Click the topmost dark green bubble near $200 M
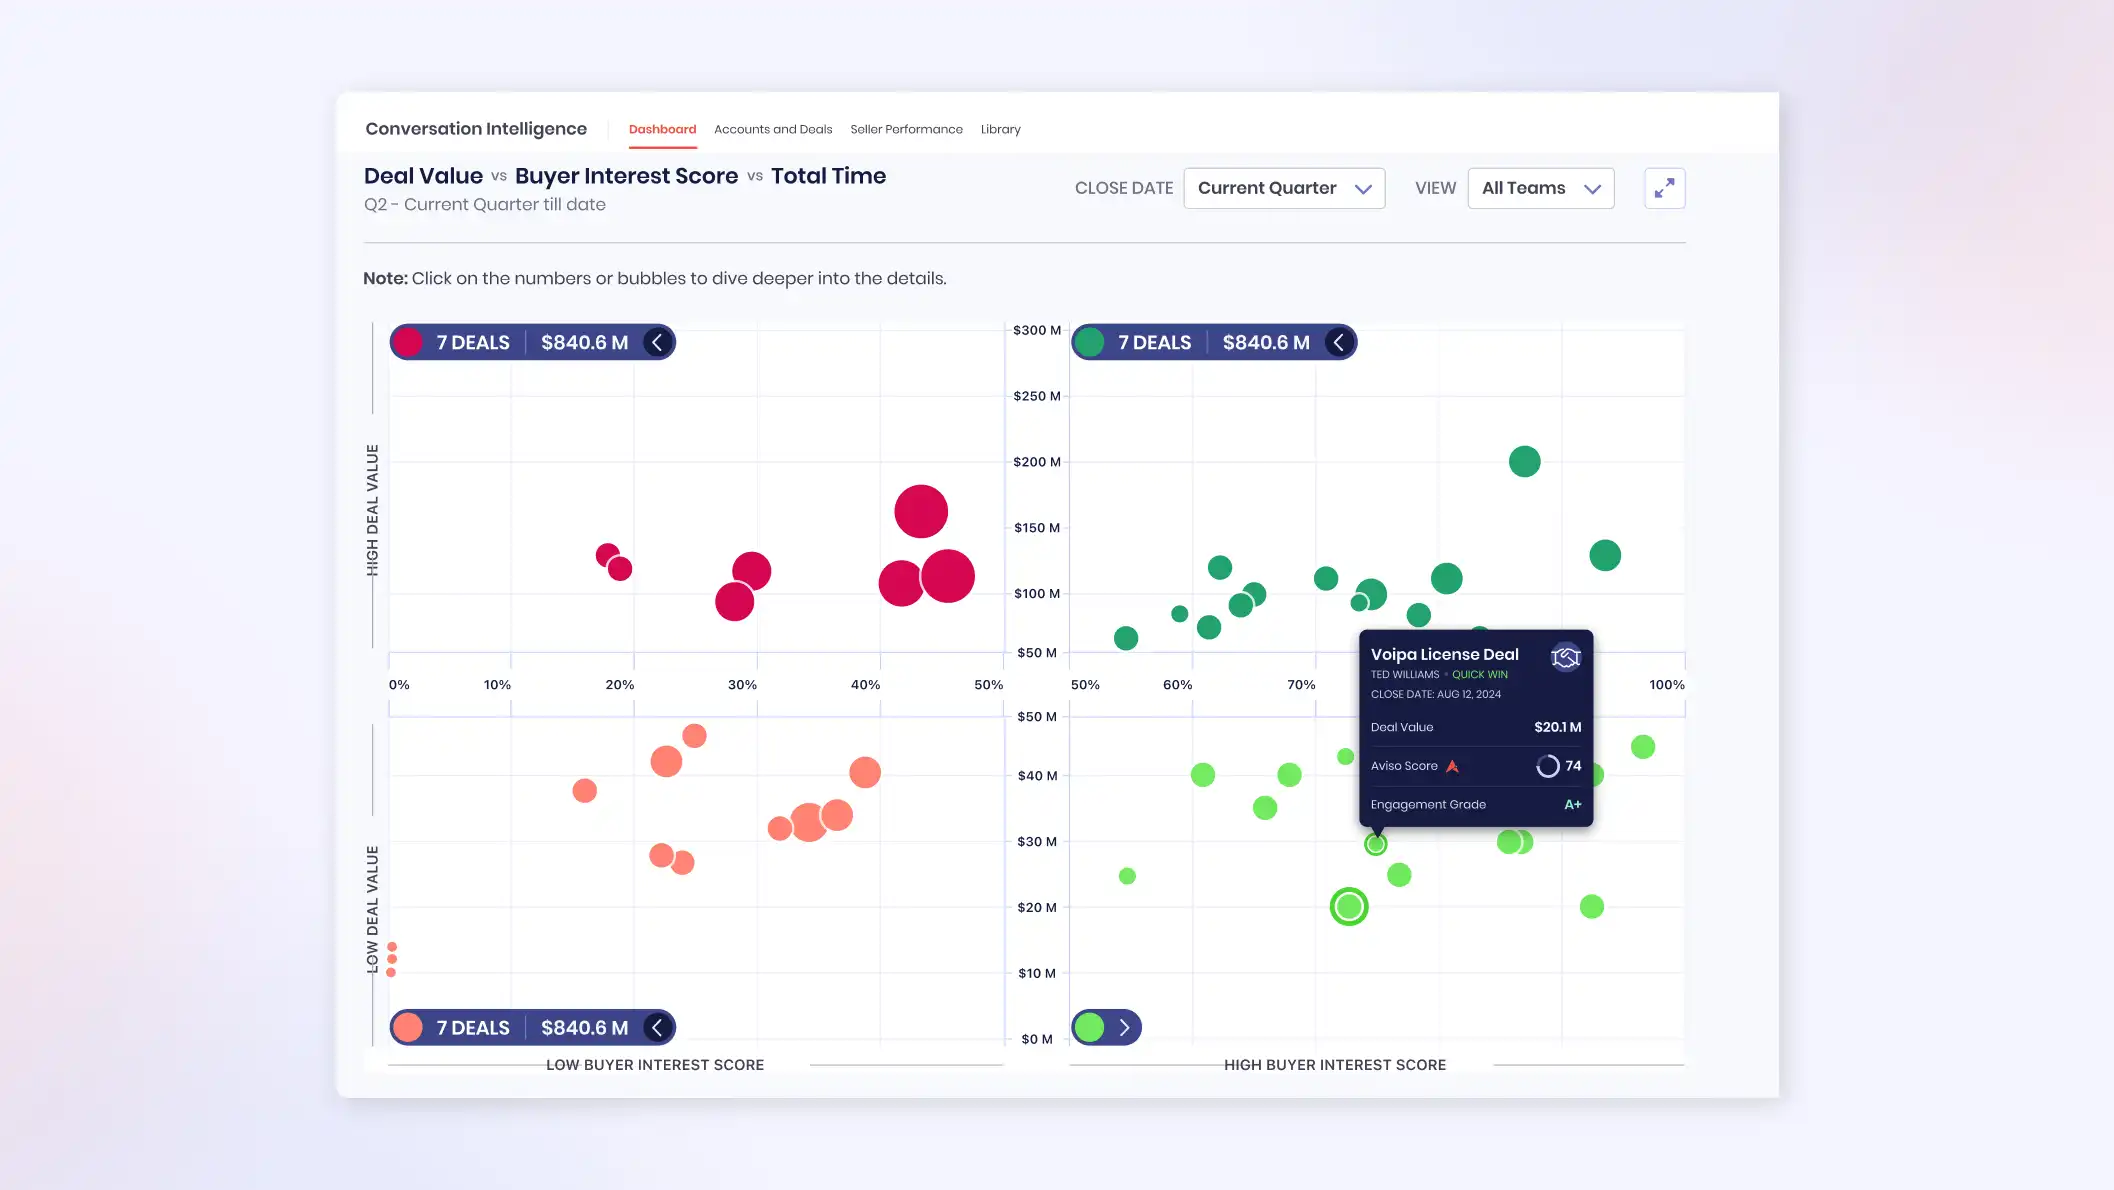2114x1190 pixels. point(1524,461)
